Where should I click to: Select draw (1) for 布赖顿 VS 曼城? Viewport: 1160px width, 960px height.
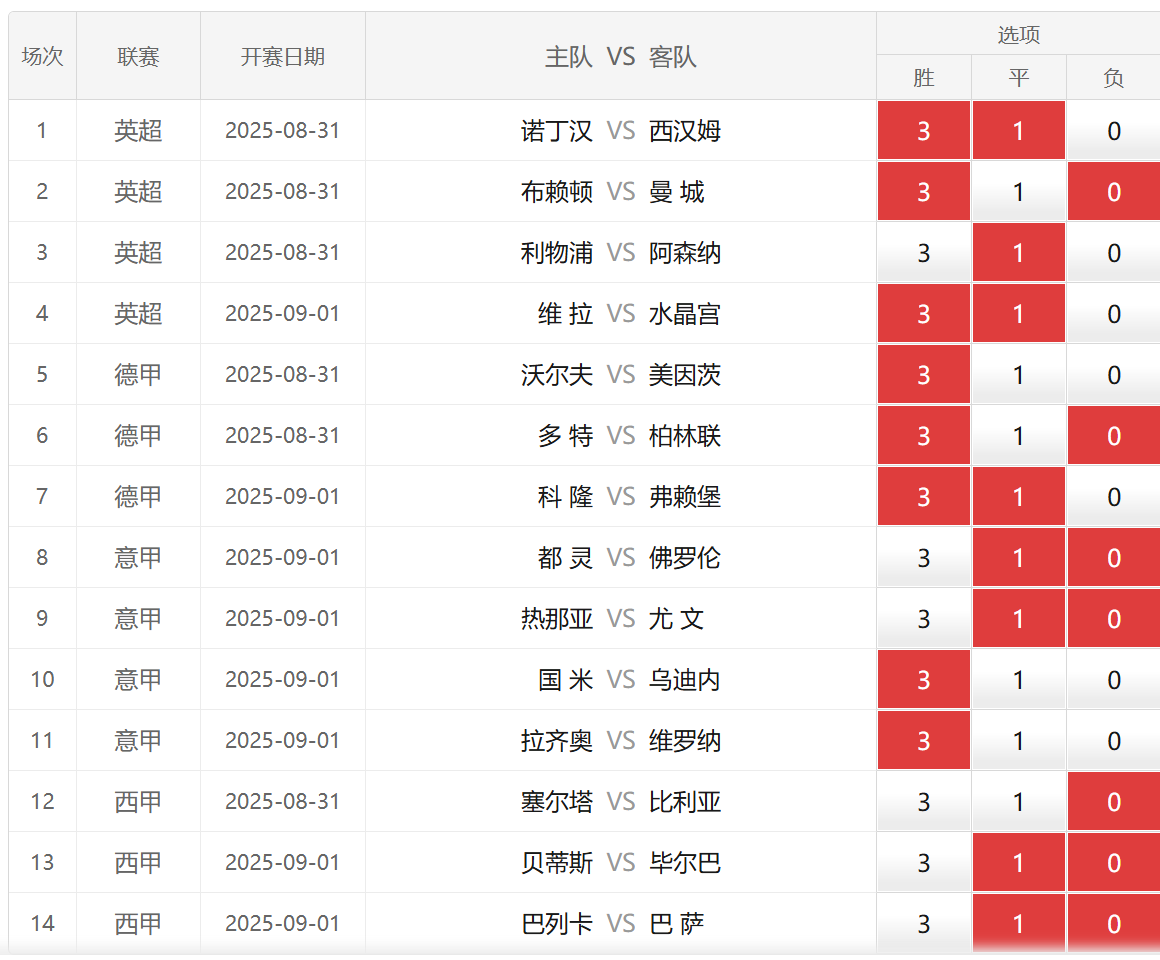[1019, 192]
